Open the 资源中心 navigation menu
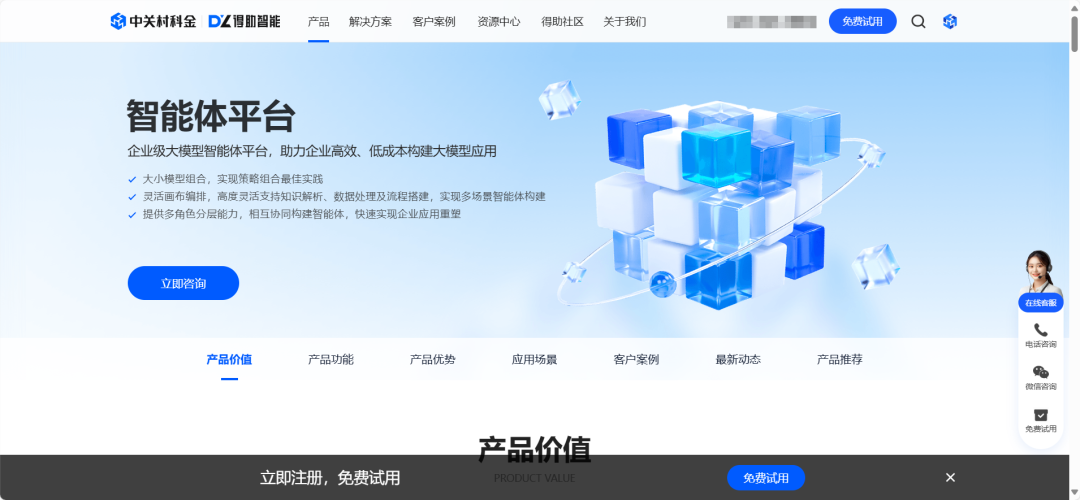This screenshot has width=1080, height=500. (499, 21)
